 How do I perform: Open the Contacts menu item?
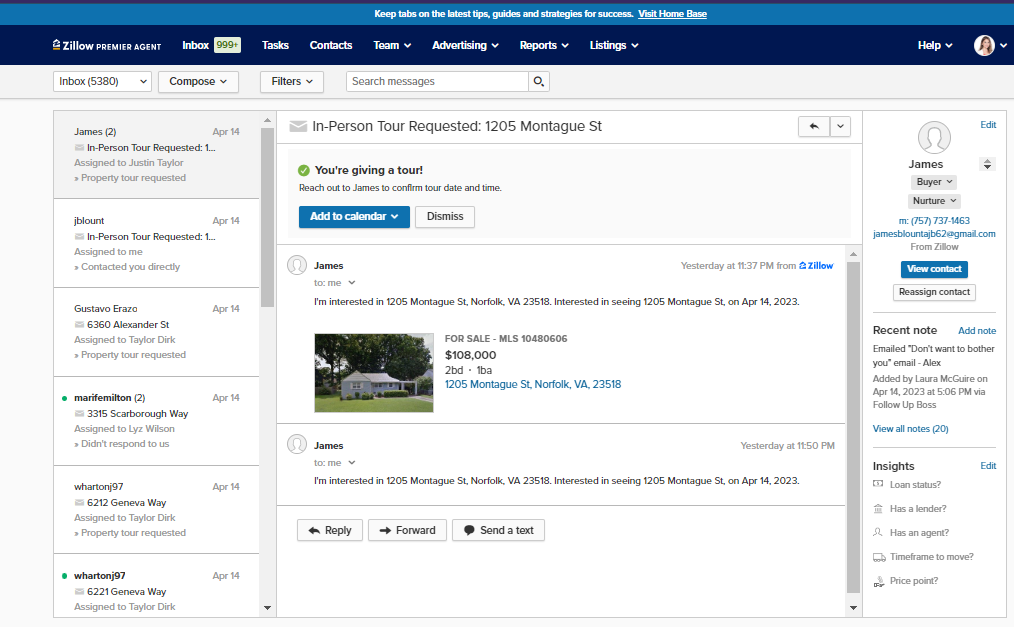pos(330,45)
